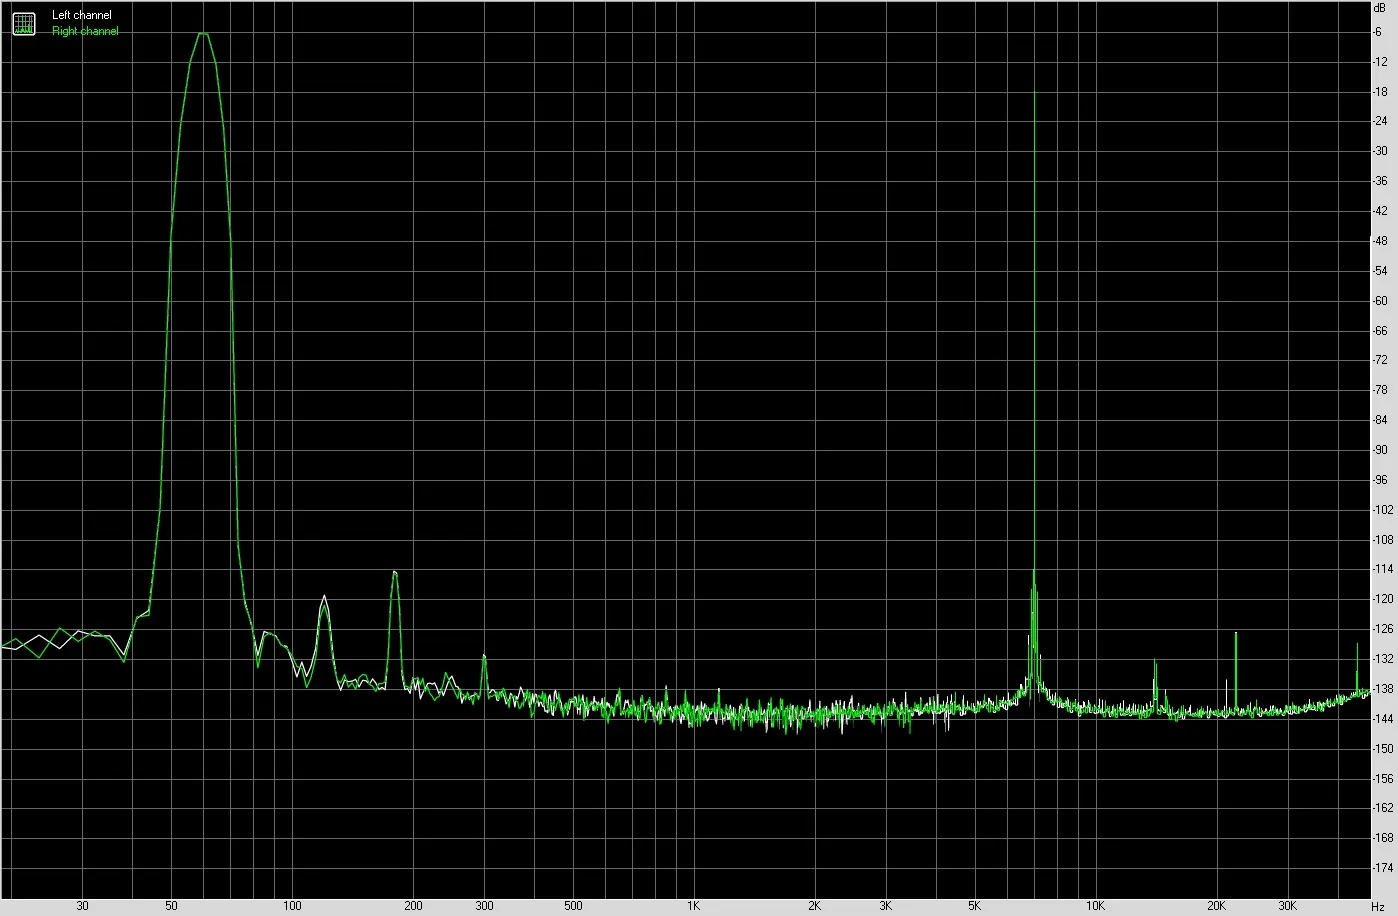Click the "-30" dB axis value
The image size is (1398, 916).
(x=1381, y=151)
